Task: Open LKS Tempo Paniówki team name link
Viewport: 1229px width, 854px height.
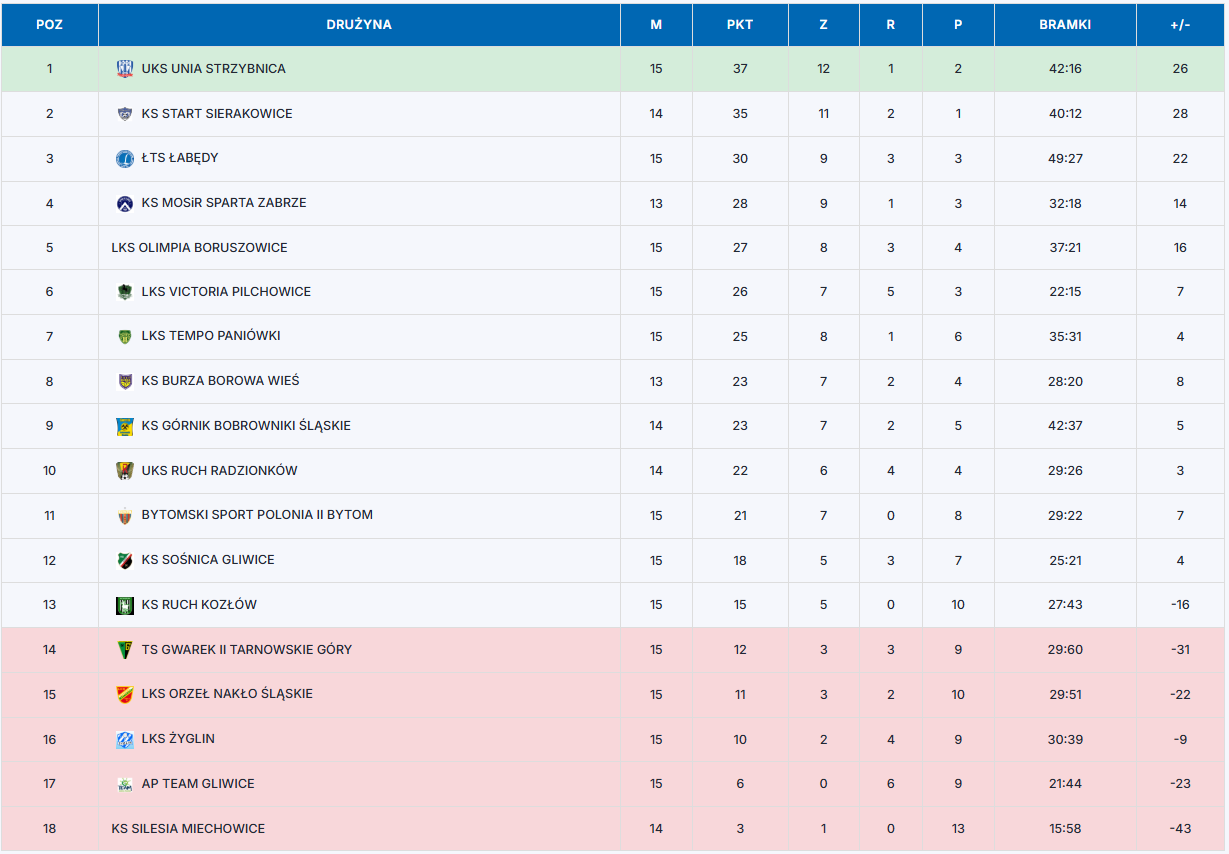Action: coord(211,336)
